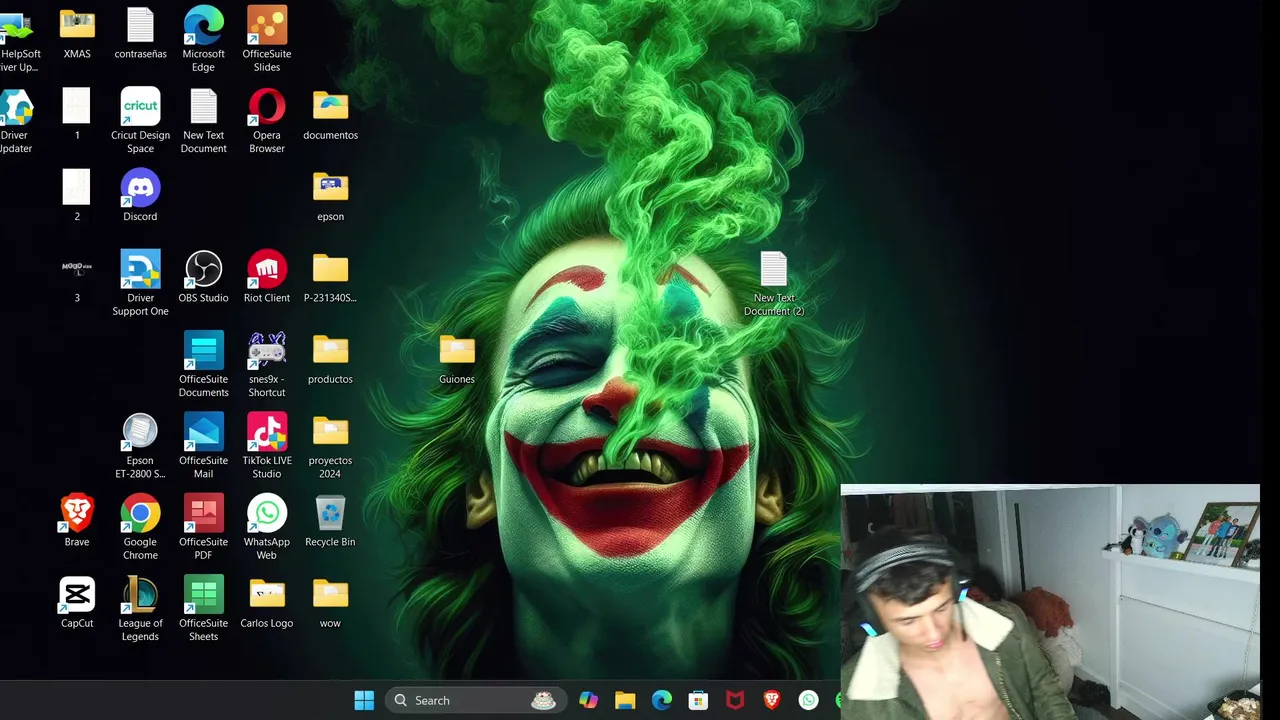
Task: Open OfficeSuite PDF shortcut
Action: (203, 528)
